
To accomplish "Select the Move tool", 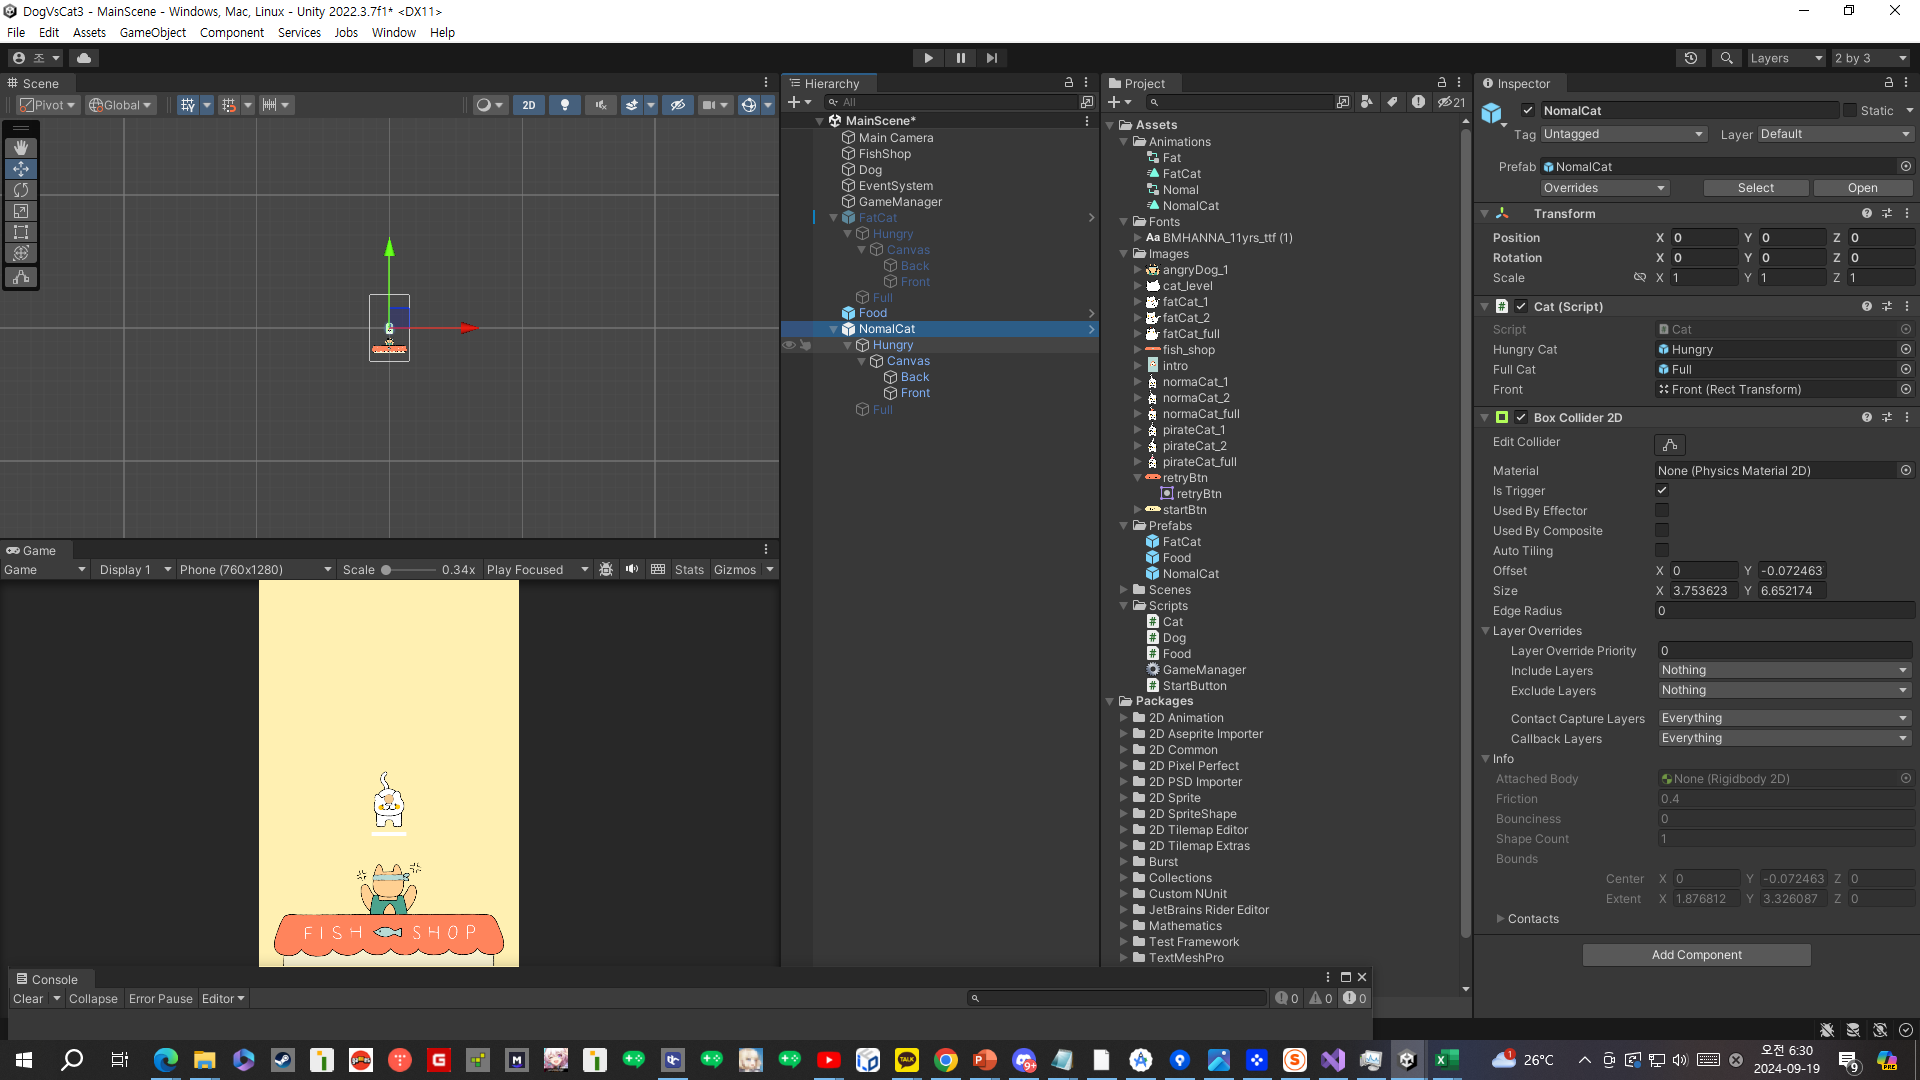I will click(x=21, y=169).
